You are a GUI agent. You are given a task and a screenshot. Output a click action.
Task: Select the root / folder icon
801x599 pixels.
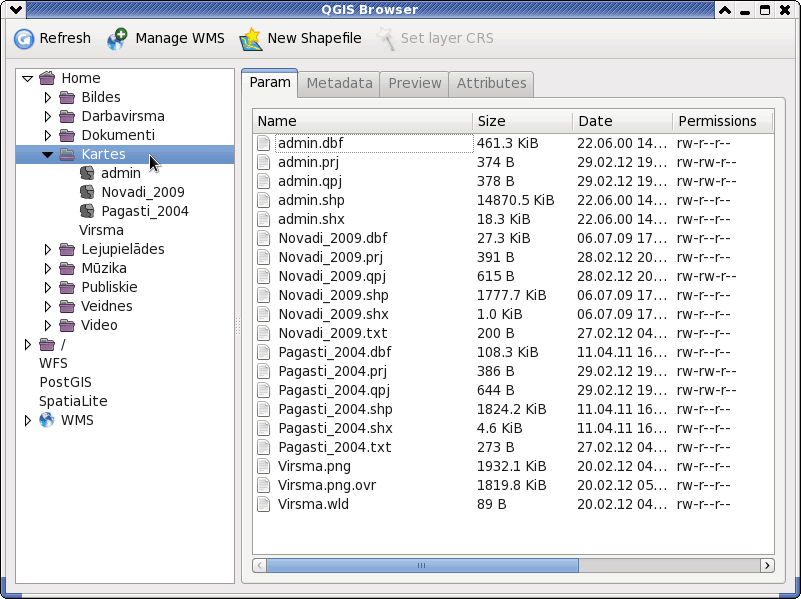(47, 345)
